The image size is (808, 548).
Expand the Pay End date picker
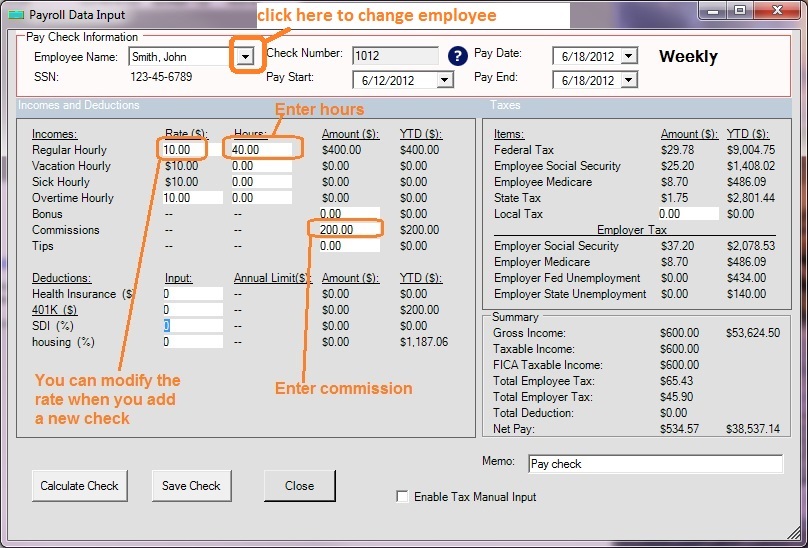[x=628, y=80]
